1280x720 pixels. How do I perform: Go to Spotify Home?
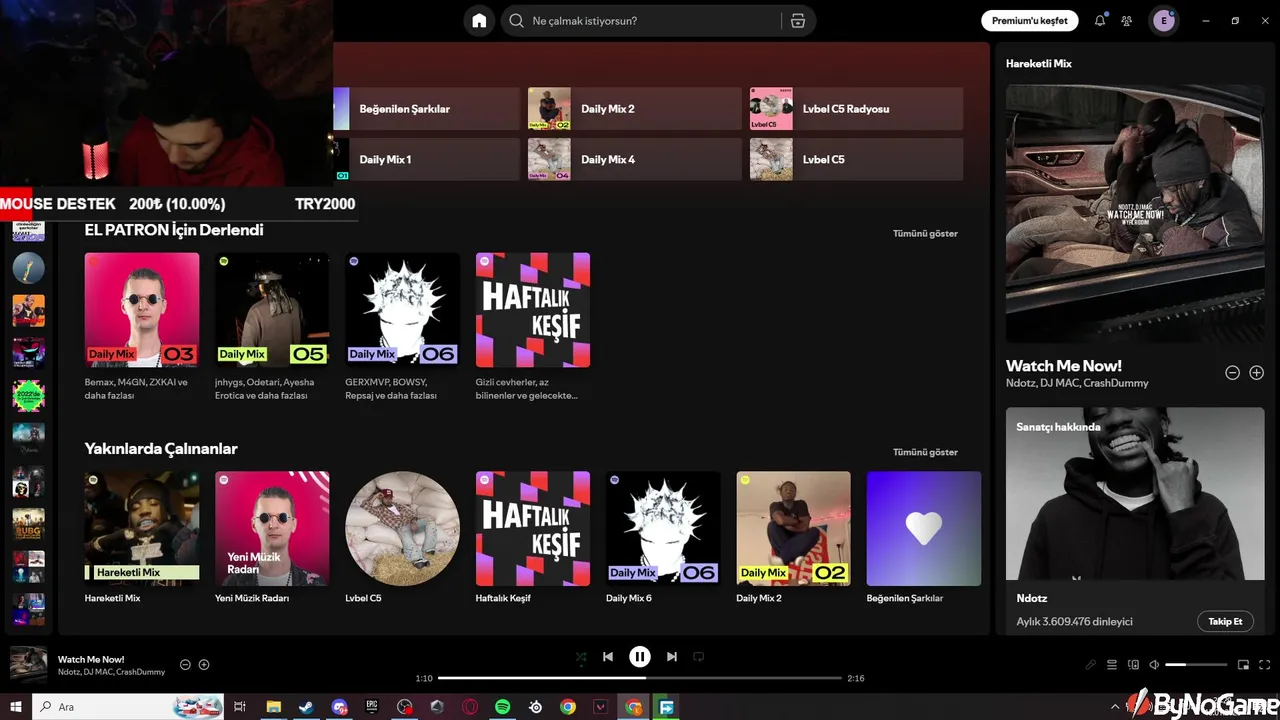coord(479,21)
